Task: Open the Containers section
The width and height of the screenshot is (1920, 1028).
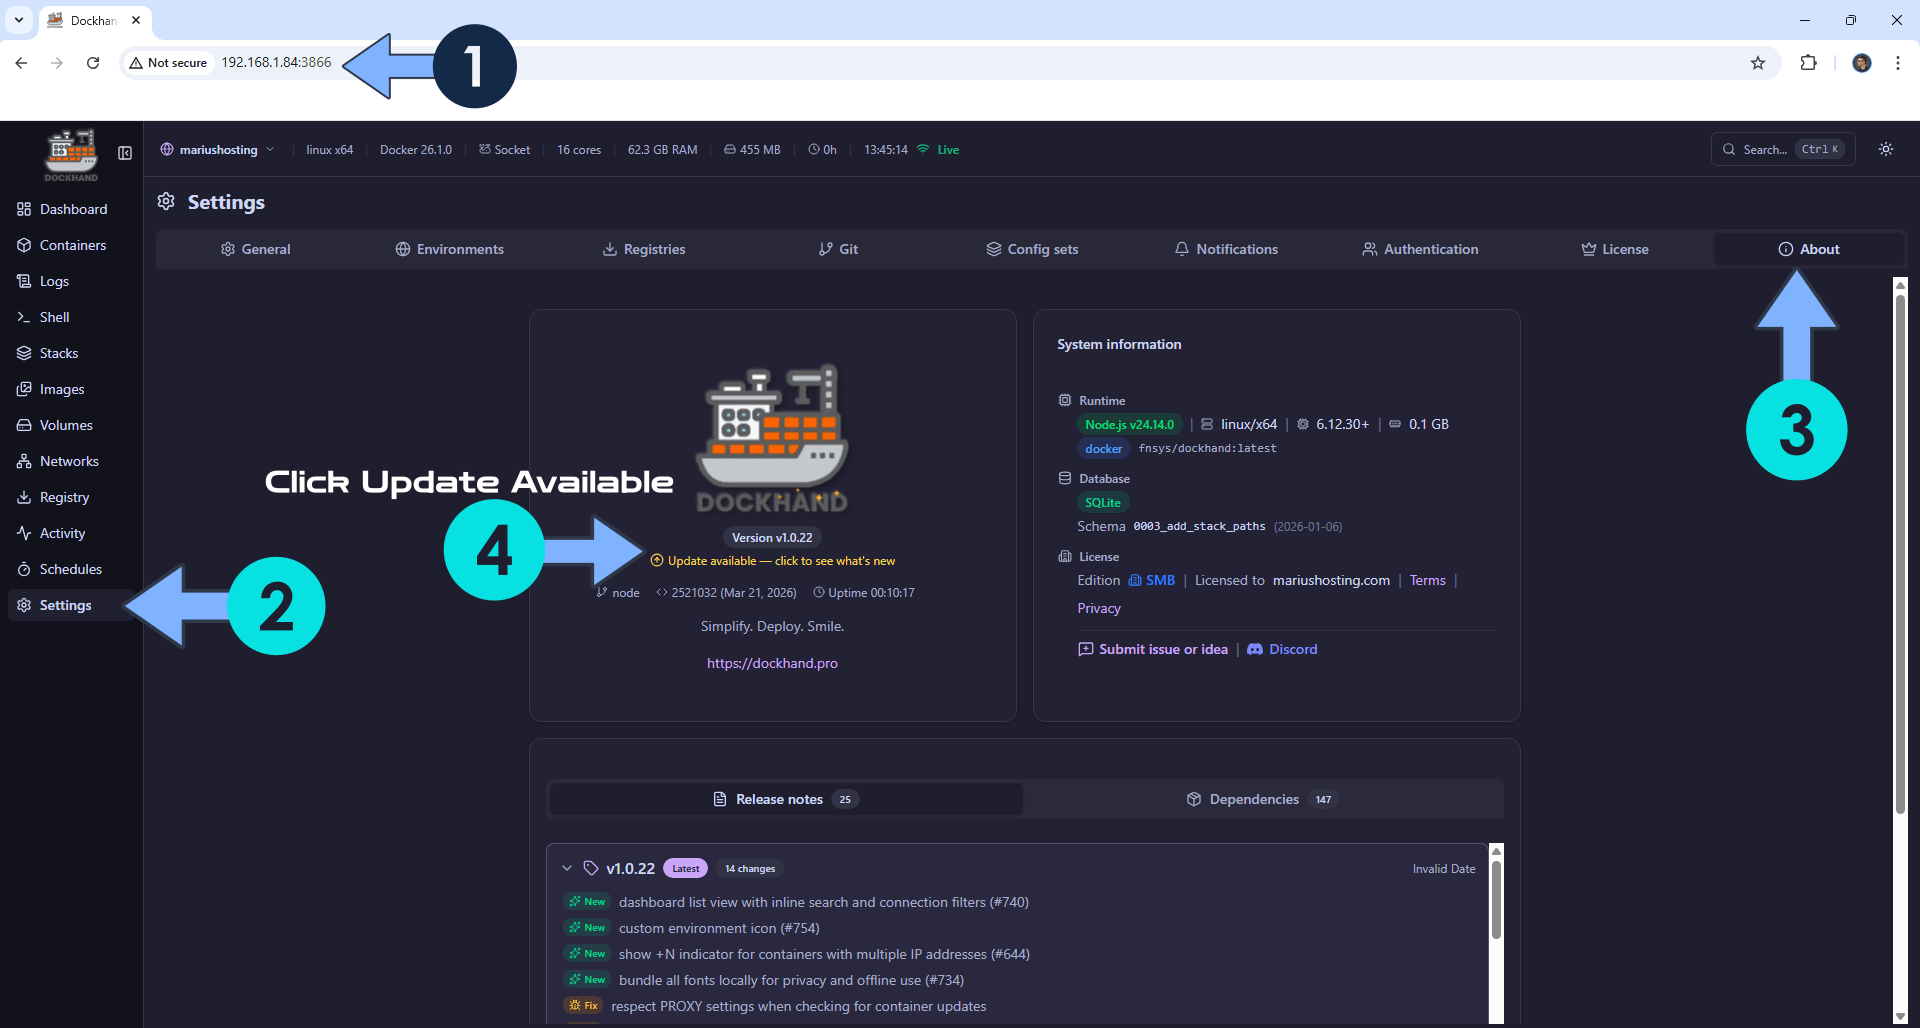Action: coord(72,245)
